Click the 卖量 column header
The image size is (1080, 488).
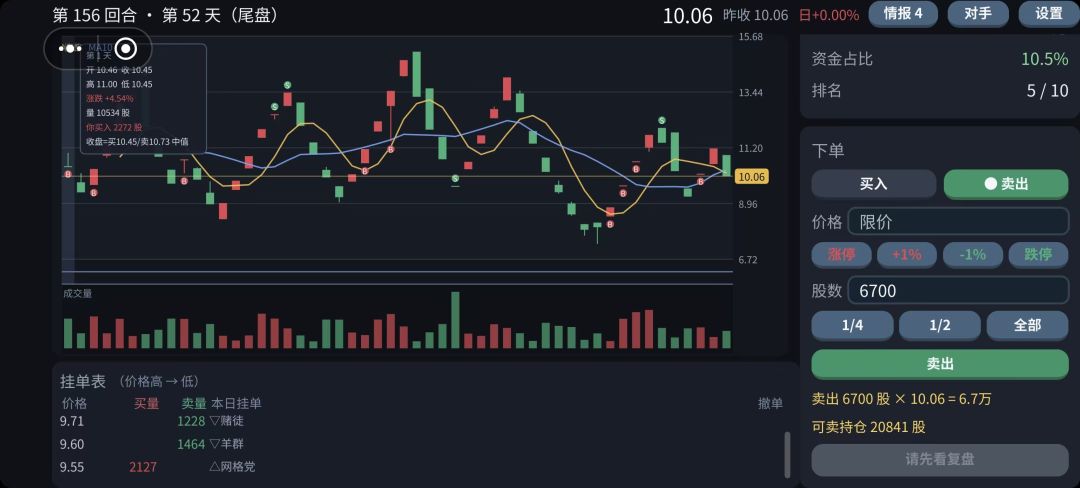click(x=194, y=403)
